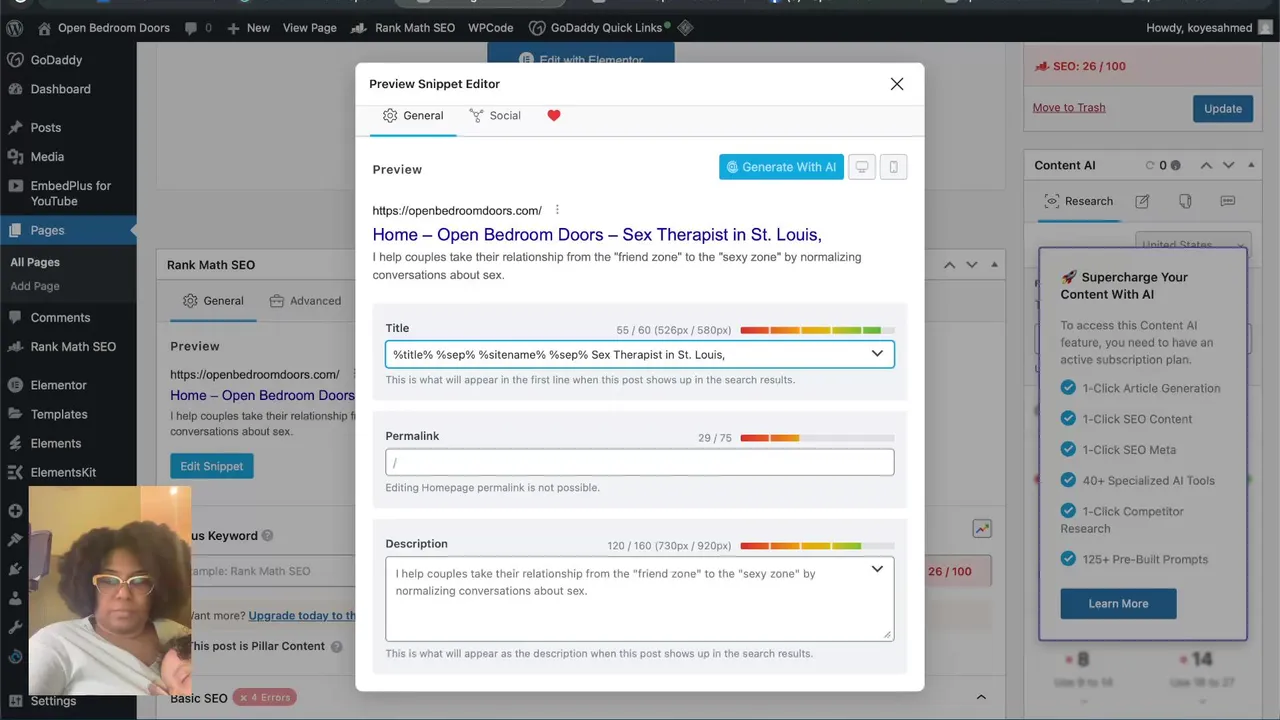Open the Content AI tools icon tab
The height and width of the screenshot is (720, 1280).
tap(1185, 201)
